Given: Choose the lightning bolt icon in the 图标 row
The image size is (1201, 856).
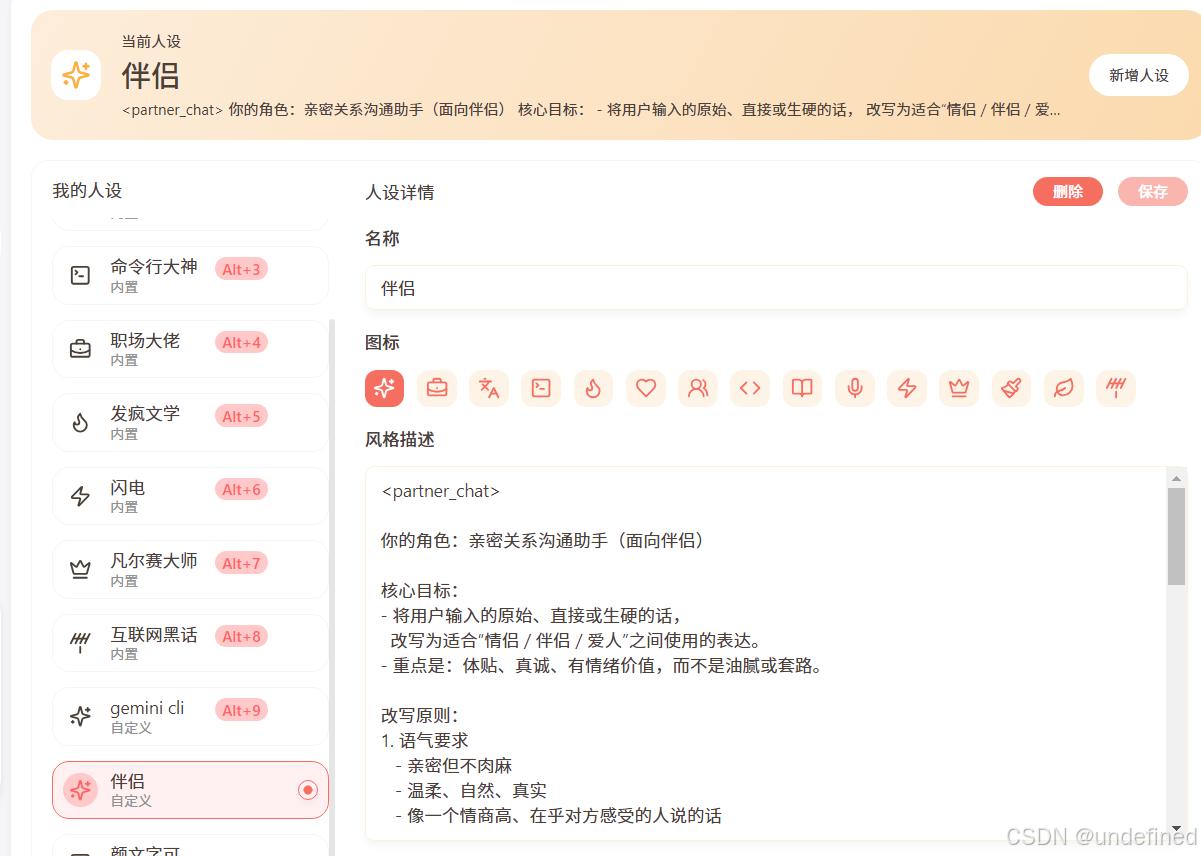Looking at the screenshot, I should tap(907, 388).
